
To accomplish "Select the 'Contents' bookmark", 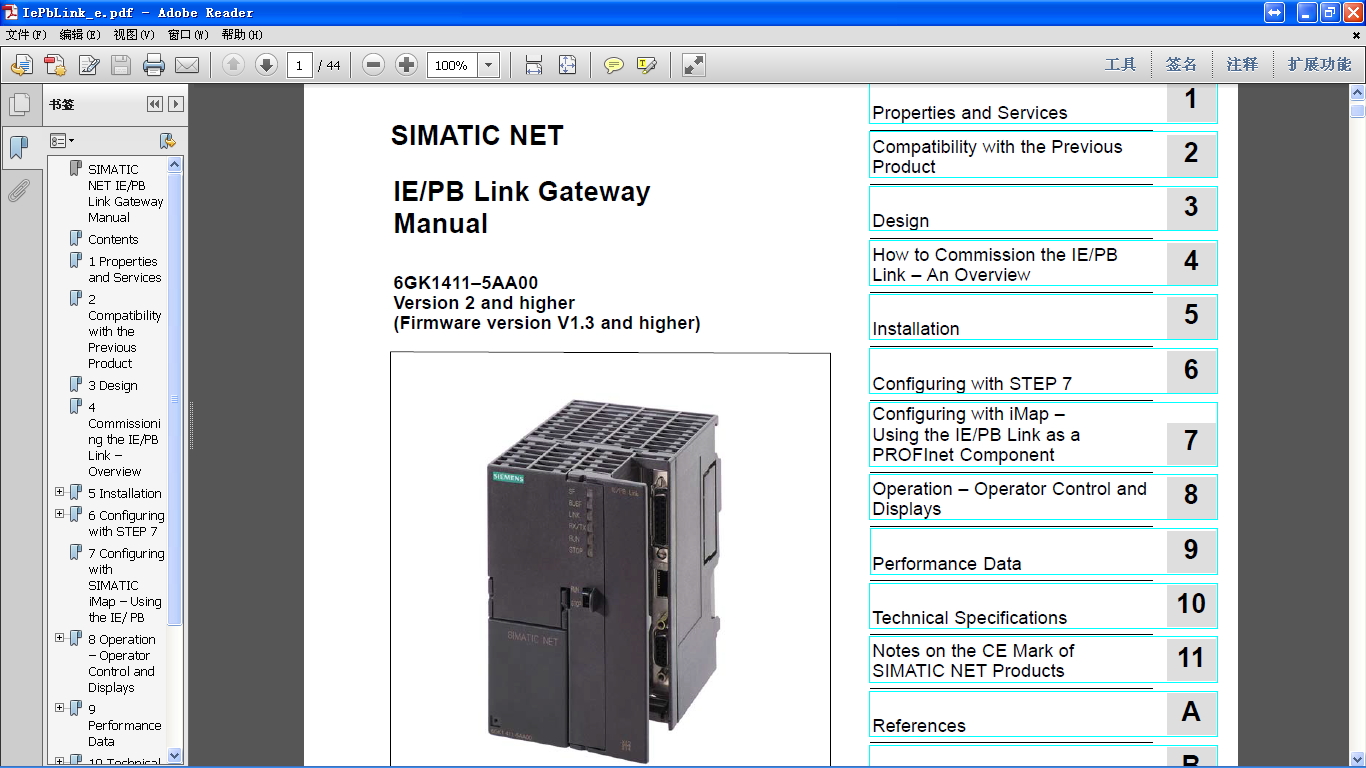I will point(113,239).
